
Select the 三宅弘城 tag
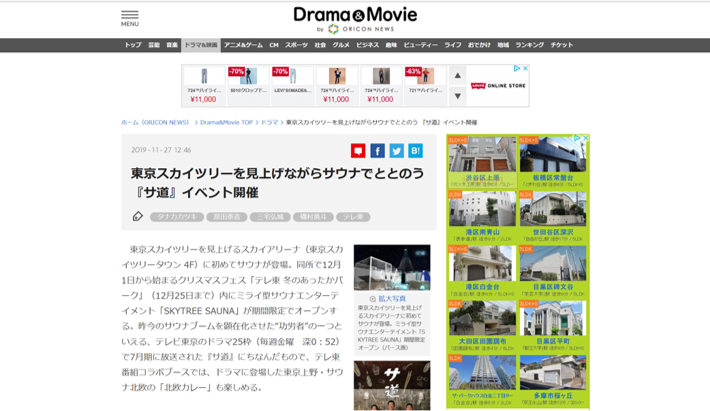point(270,217)
